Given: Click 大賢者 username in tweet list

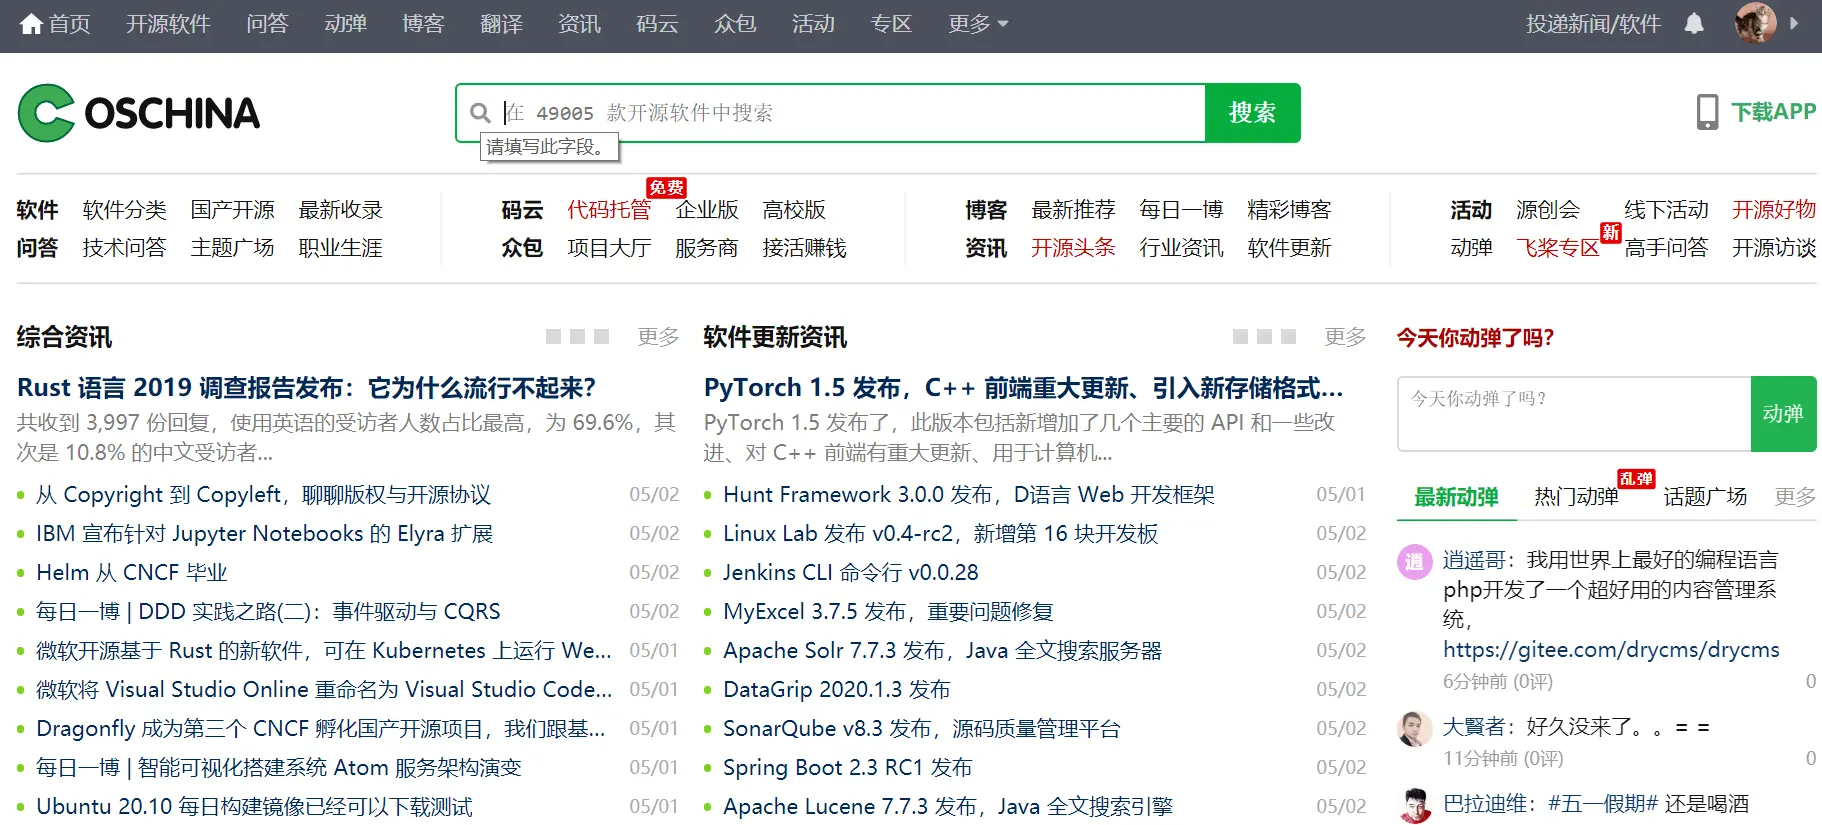Looking at the screenshot, I should 1474,727.
